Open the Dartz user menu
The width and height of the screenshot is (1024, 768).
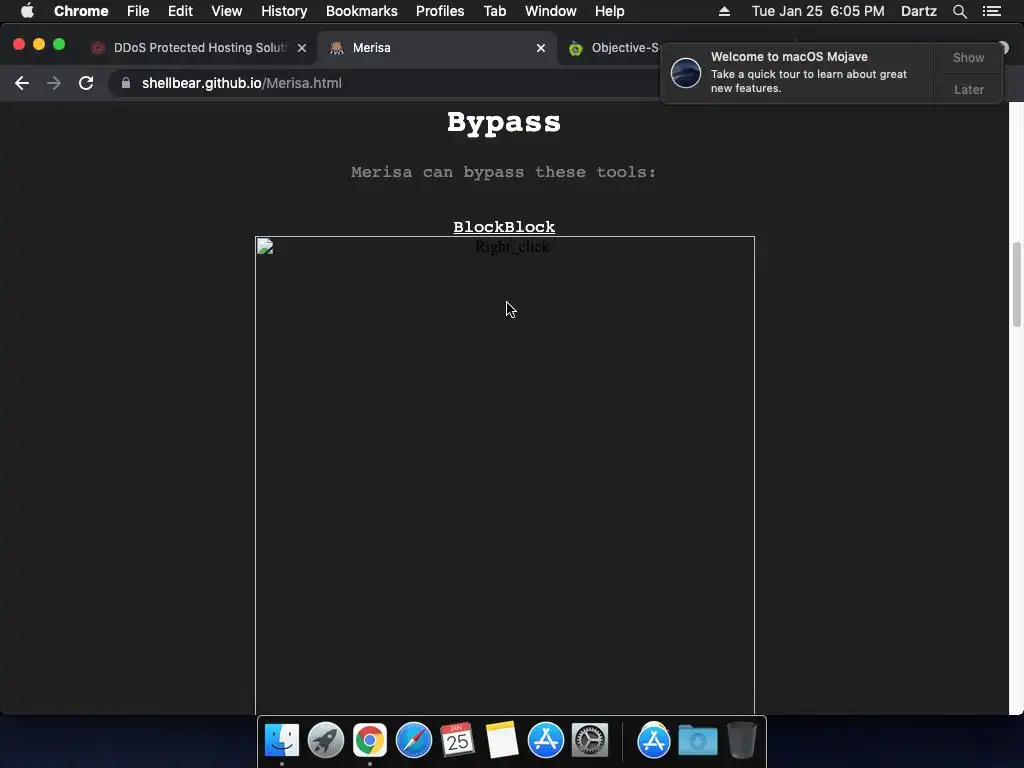click(x=919, y=11)
